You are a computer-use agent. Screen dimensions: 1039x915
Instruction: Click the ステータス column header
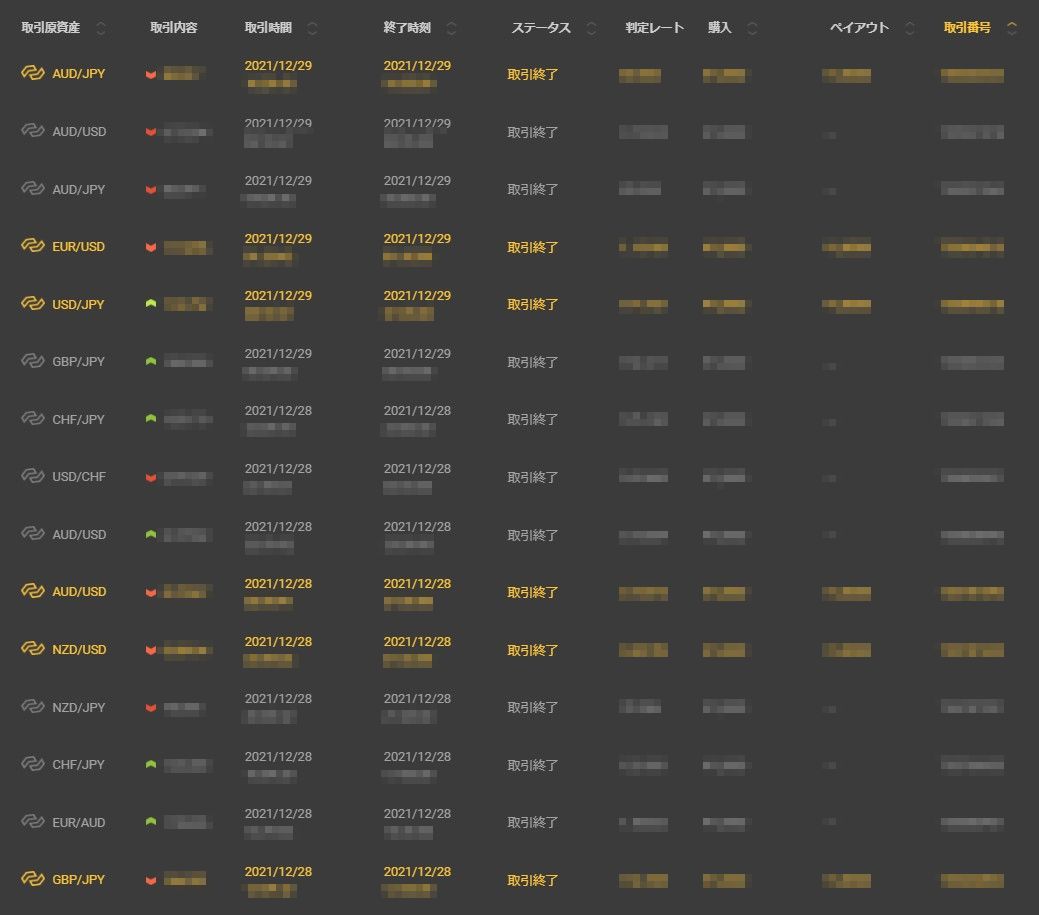point(540,28)
